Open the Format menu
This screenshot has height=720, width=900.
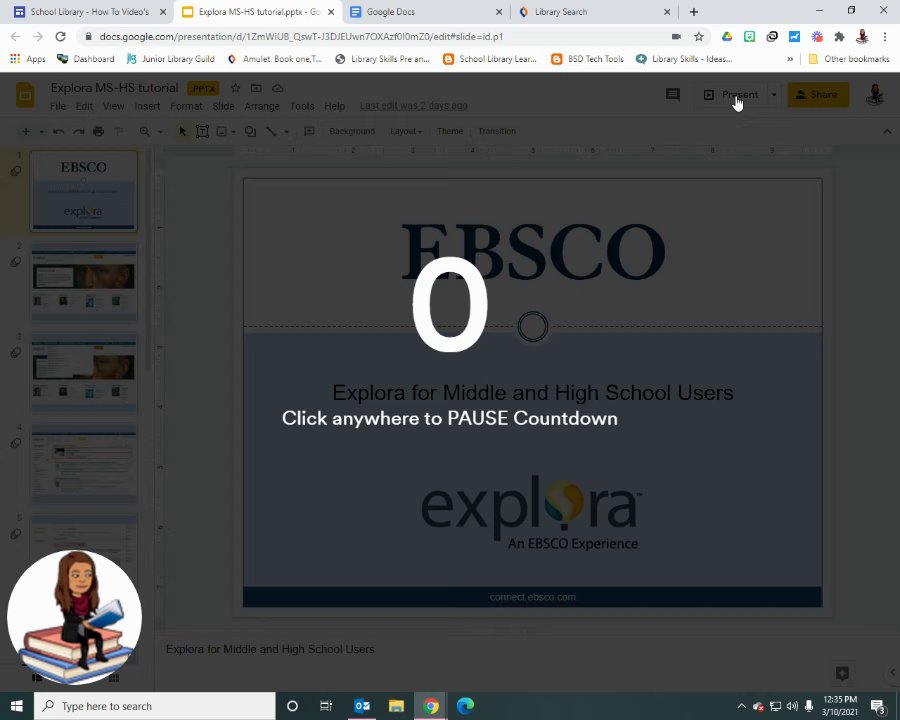pos(186,106)
